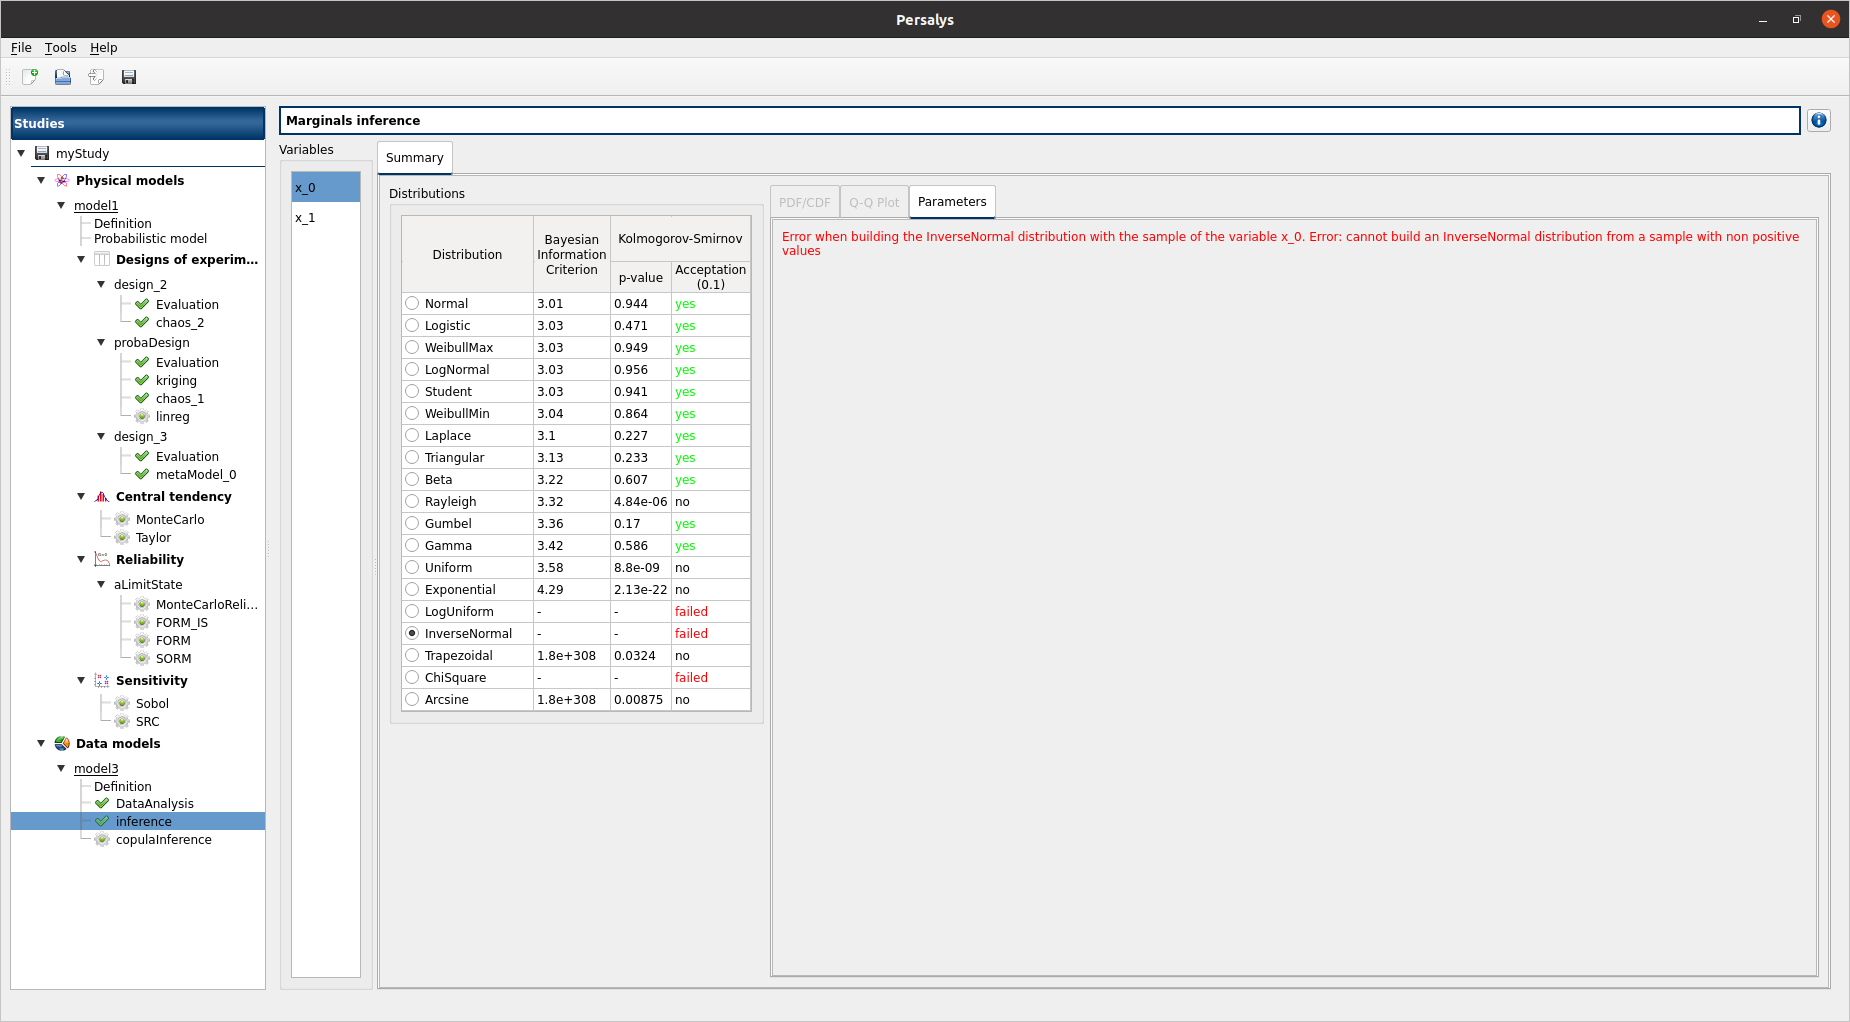The width and height of the screenshot is (1850, 1022).
Task: Click the blue information icon
Action: (x=1818, y=121)
